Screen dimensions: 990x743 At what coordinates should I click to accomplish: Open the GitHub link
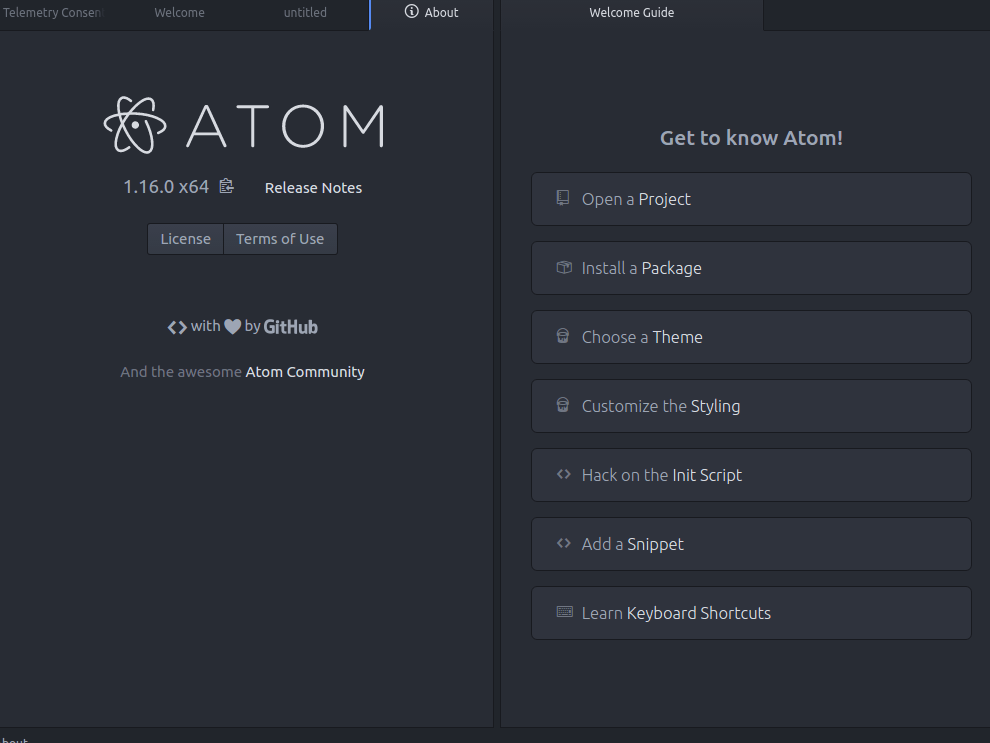coord(290,327)
